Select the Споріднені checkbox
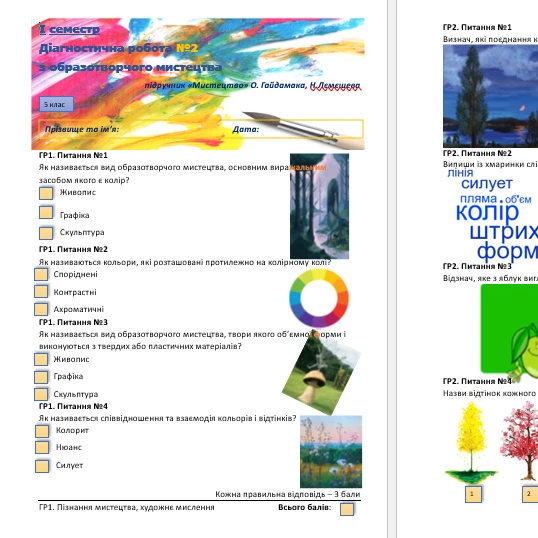 point(41,274)
